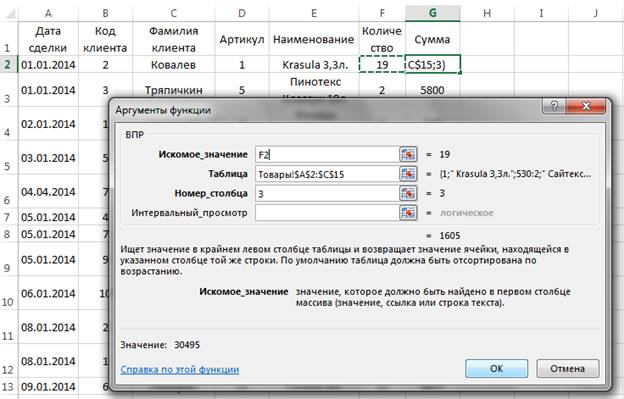Click in the empty Интервальный_просмотр field
624x399 pixels.
pyautogui.click(x=327, y=213)
